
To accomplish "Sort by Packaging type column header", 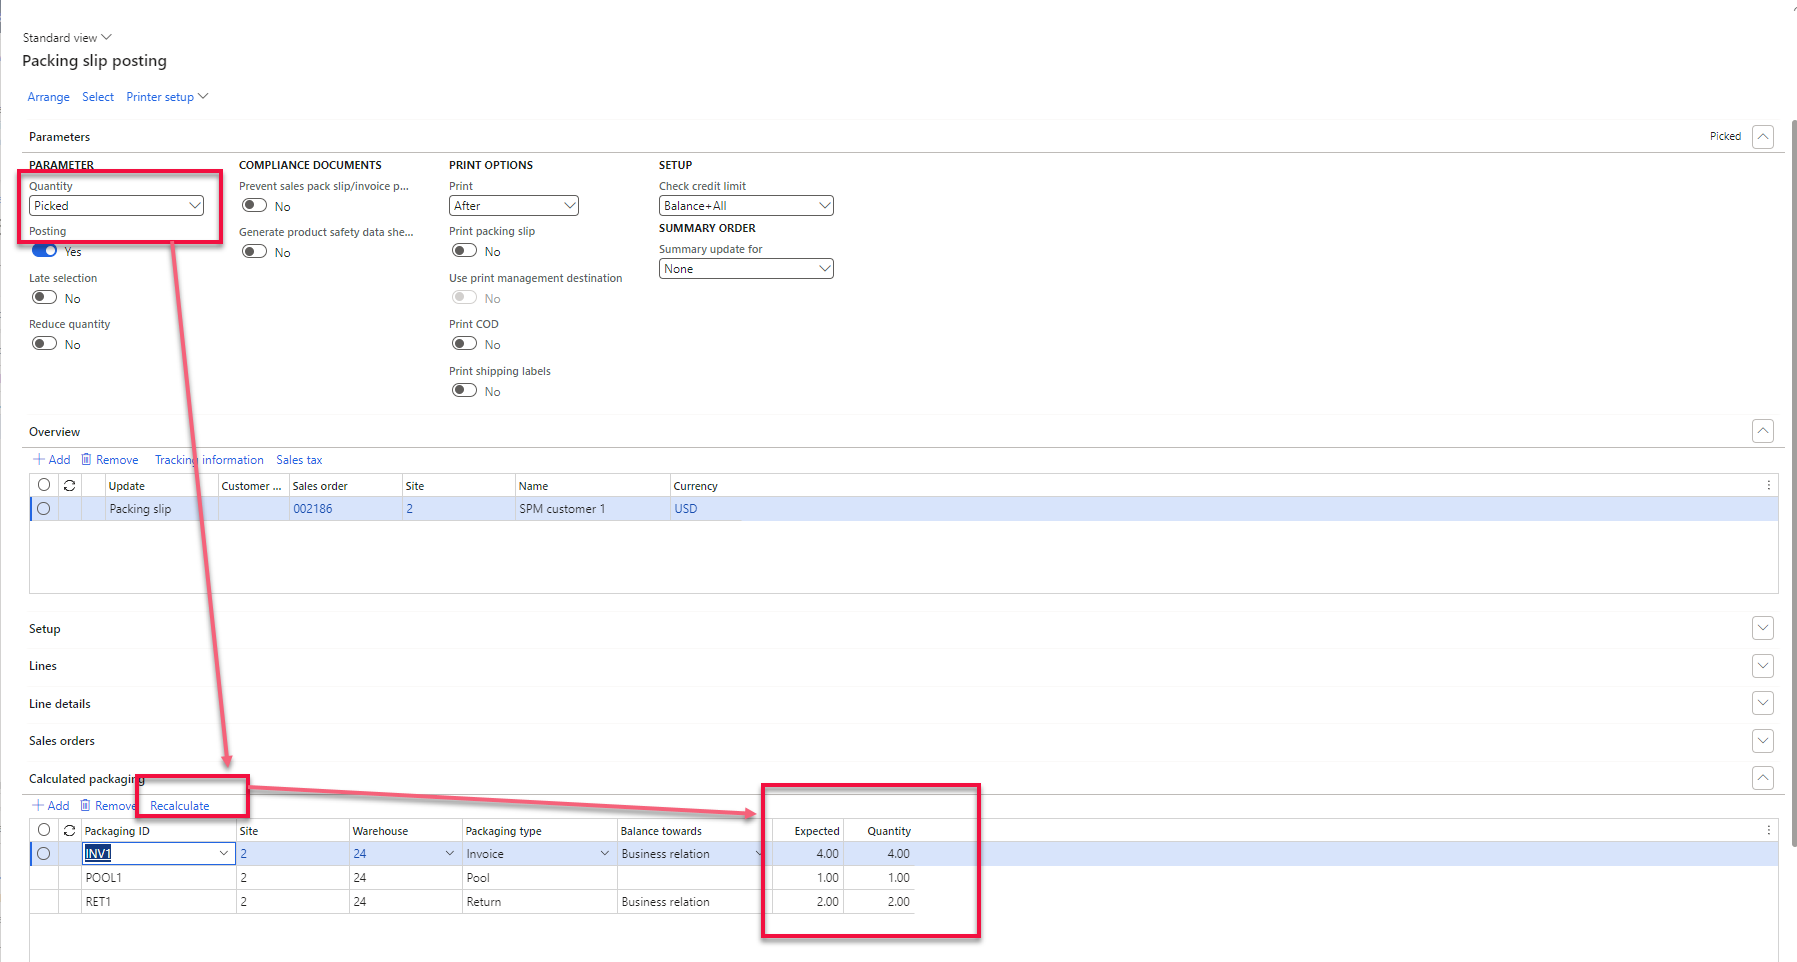I will click(504, 831).
